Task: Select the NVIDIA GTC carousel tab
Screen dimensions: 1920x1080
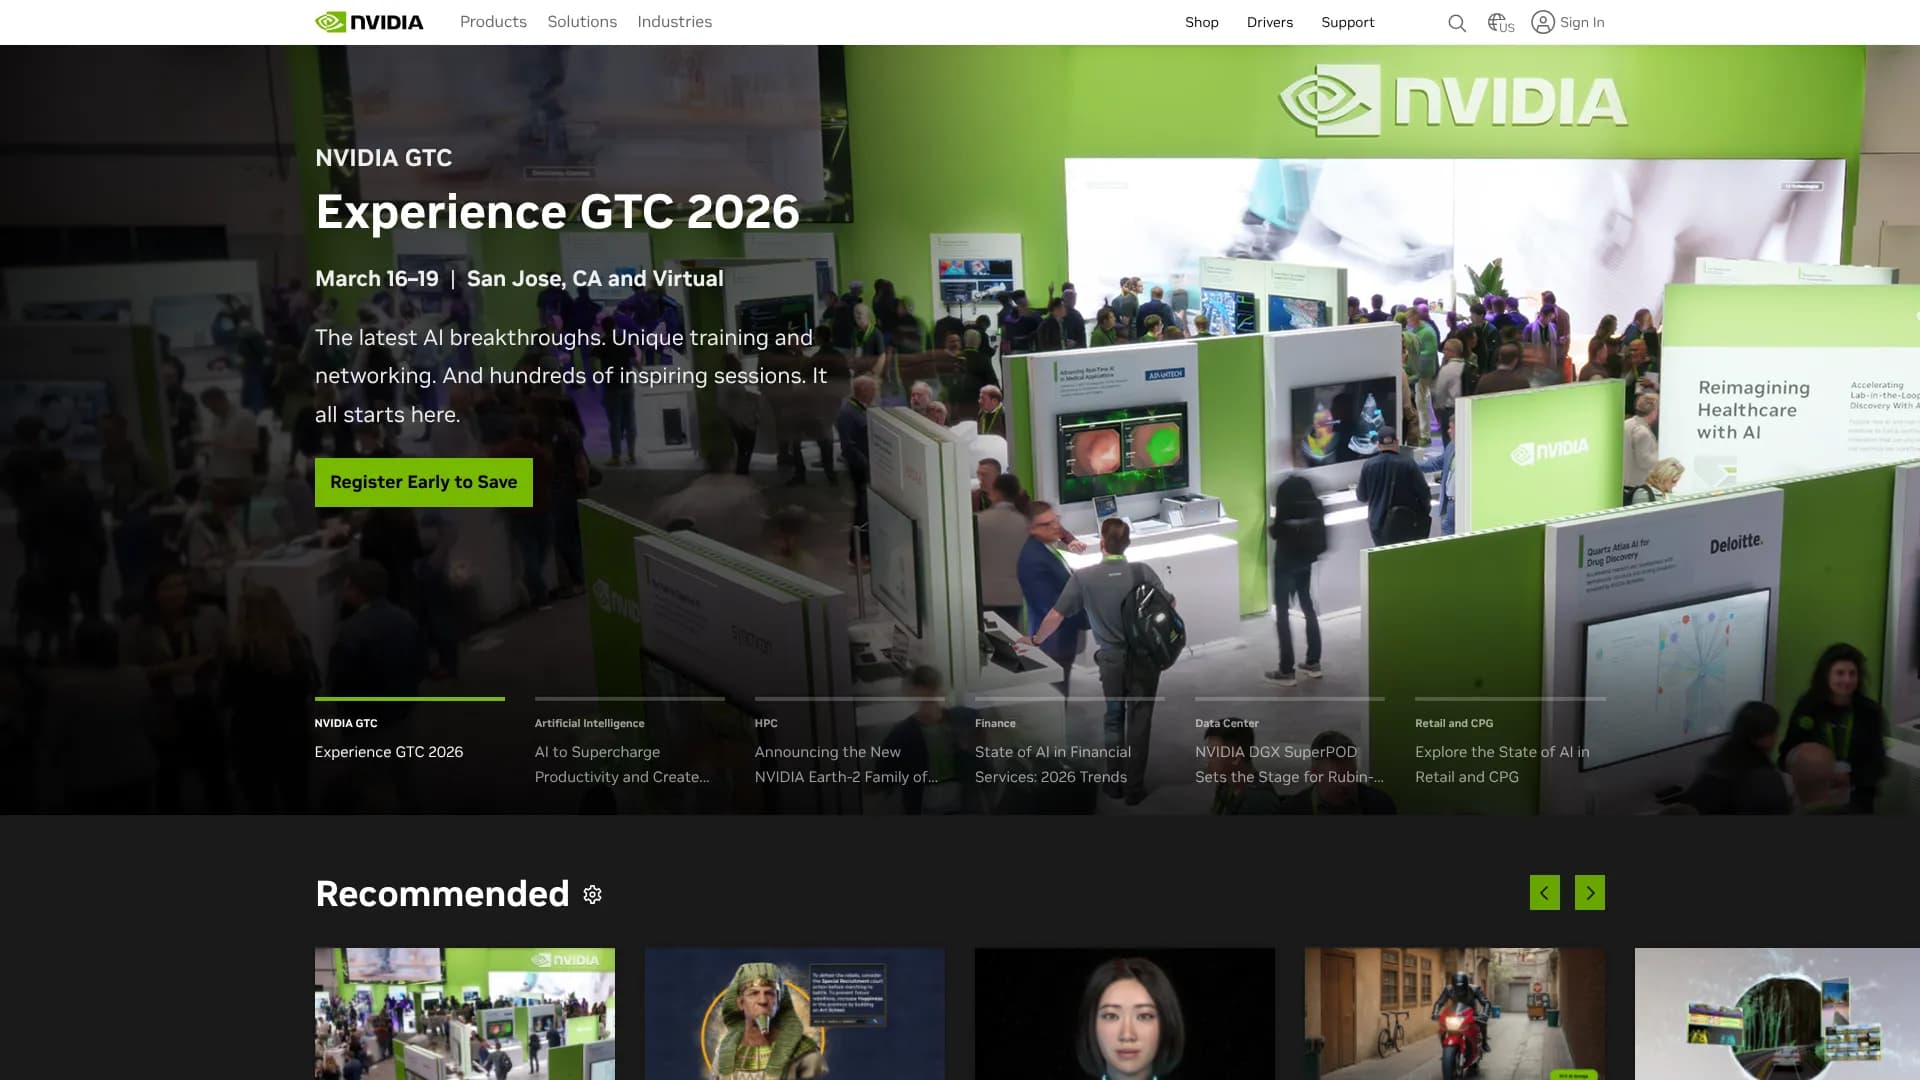Action: [x=410, y=740]
